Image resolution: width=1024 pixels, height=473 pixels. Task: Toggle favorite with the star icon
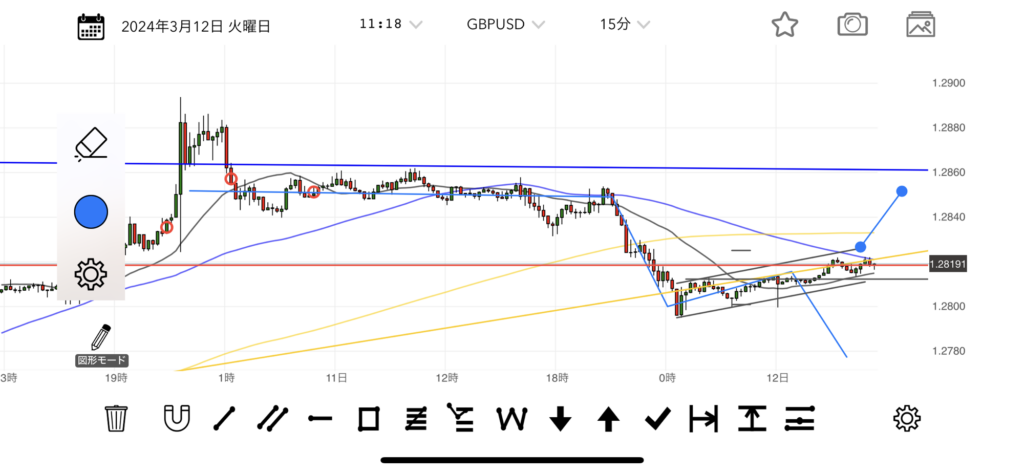[785, 25]
